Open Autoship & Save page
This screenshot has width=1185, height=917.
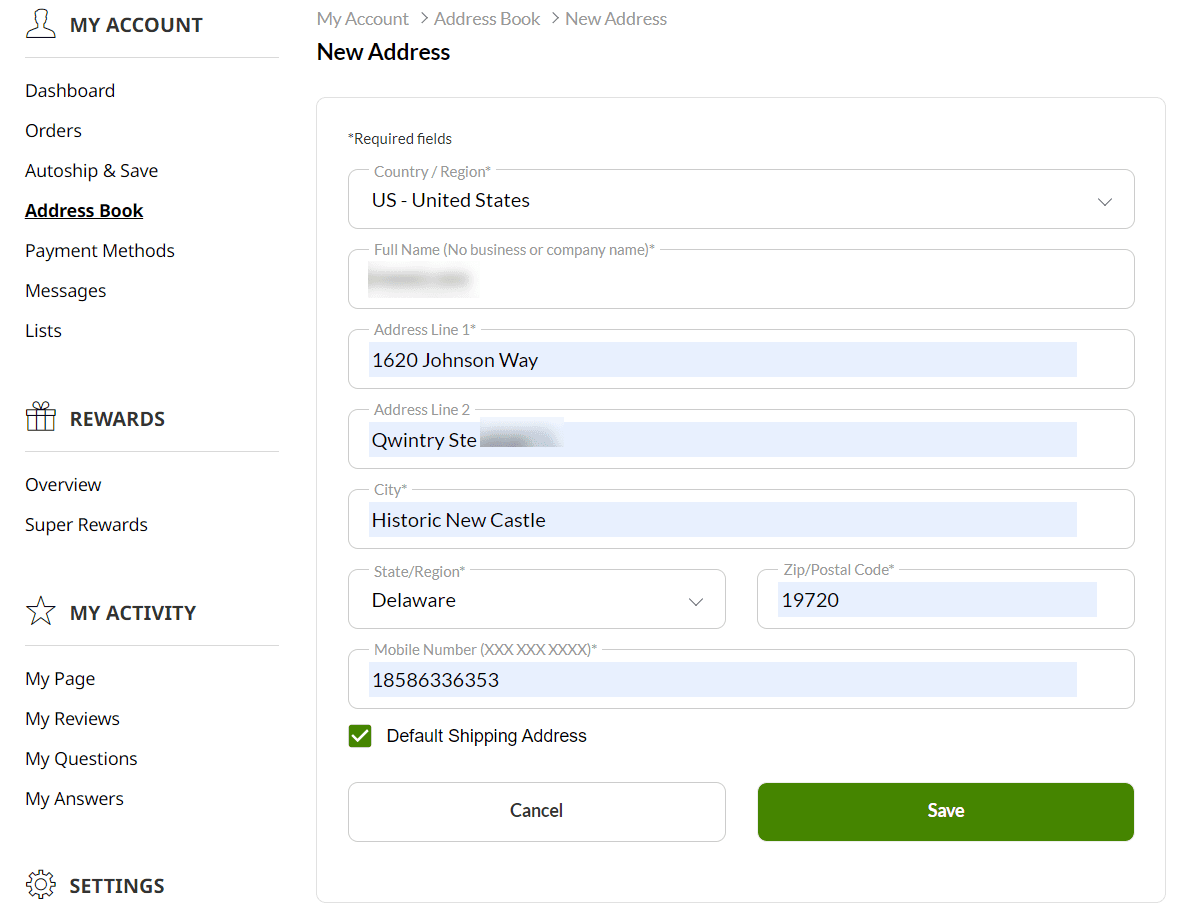[x=92, y=171]
